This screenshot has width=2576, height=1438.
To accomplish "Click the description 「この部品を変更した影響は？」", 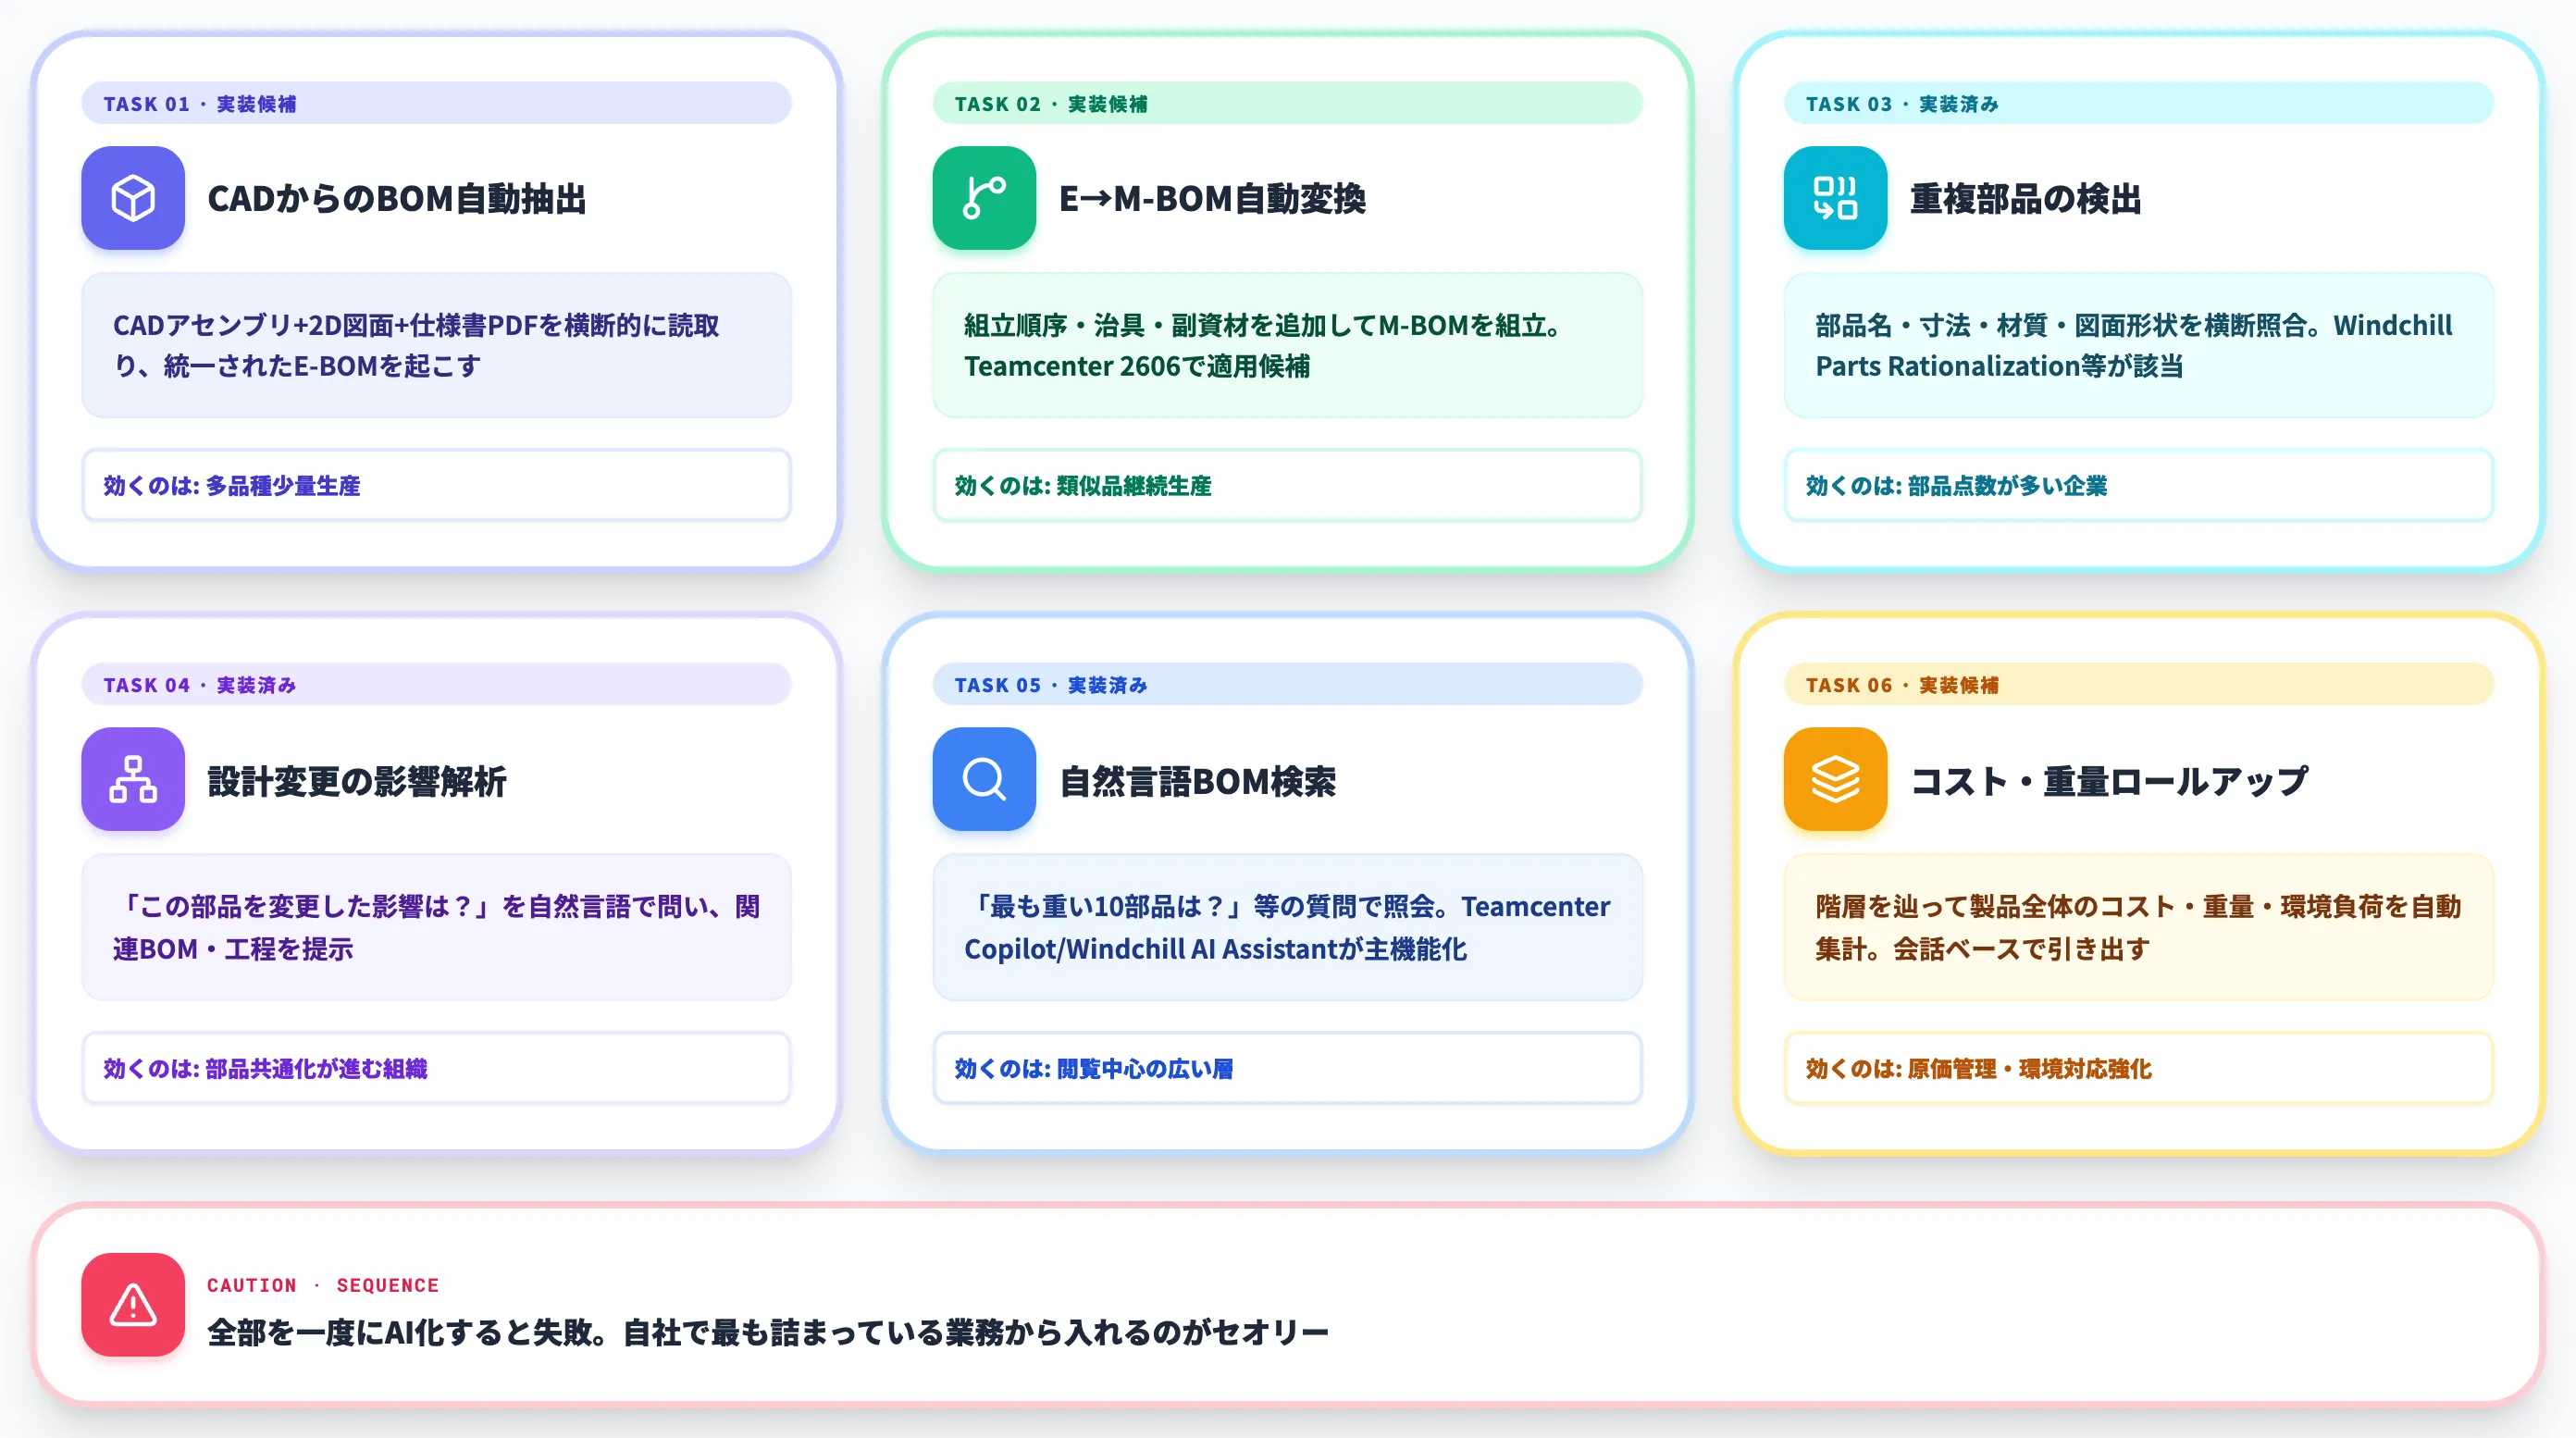I will point(436,927).
